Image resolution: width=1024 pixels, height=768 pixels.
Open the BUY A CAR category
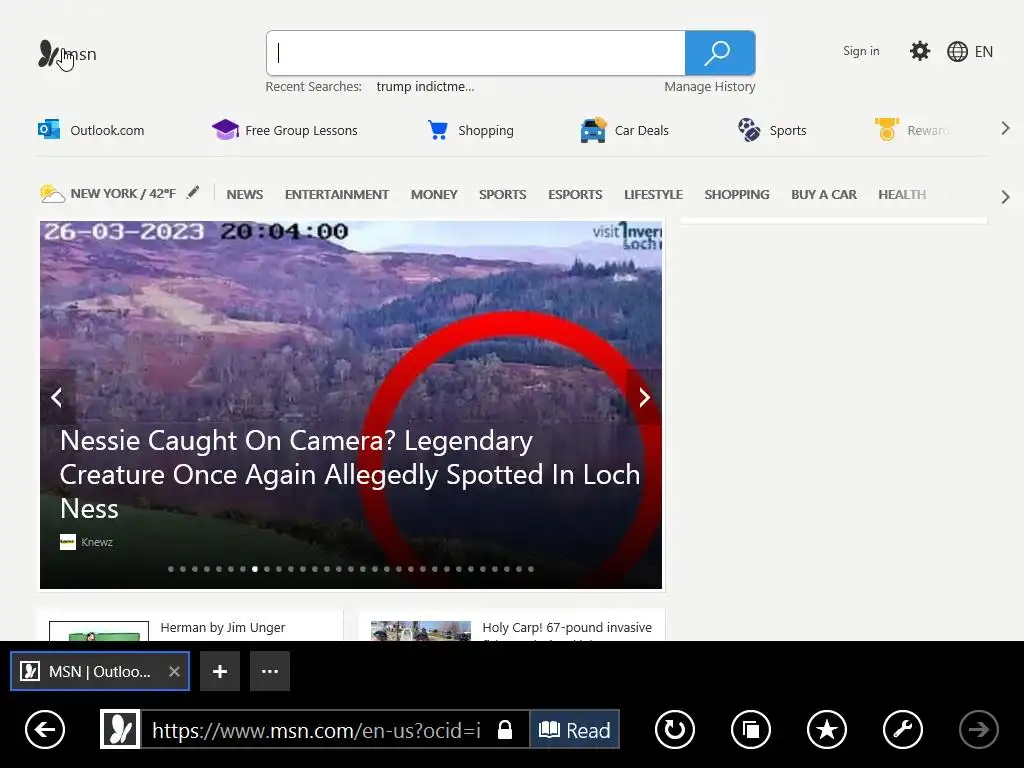click(824, 195)
